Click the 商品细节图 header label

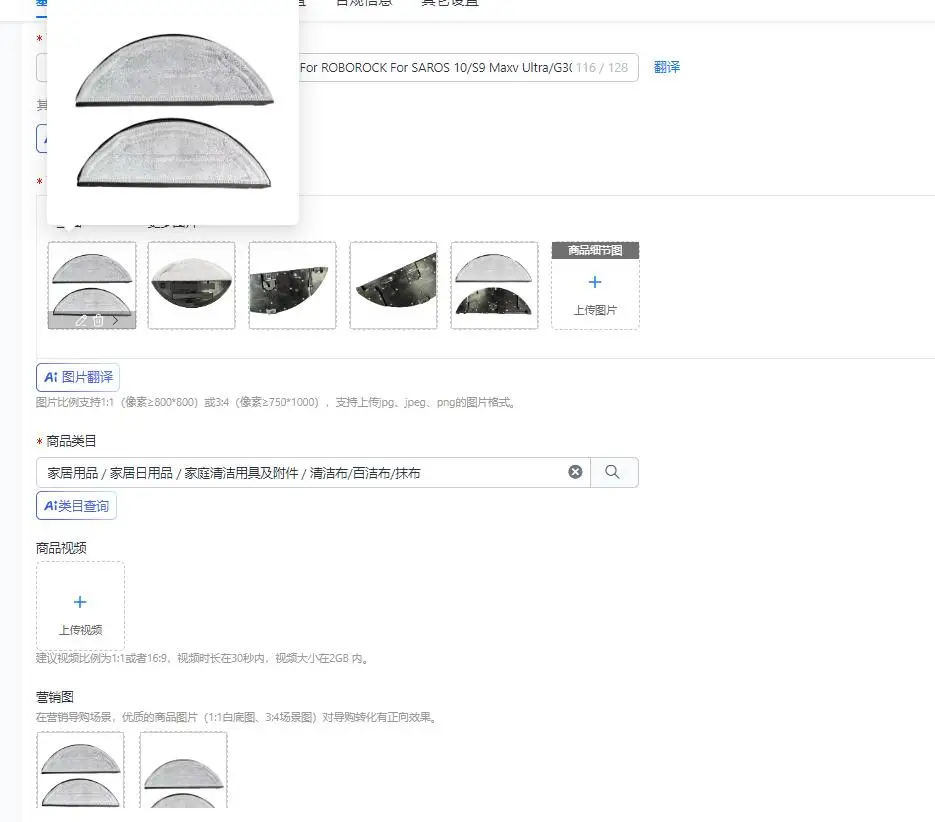595,250
